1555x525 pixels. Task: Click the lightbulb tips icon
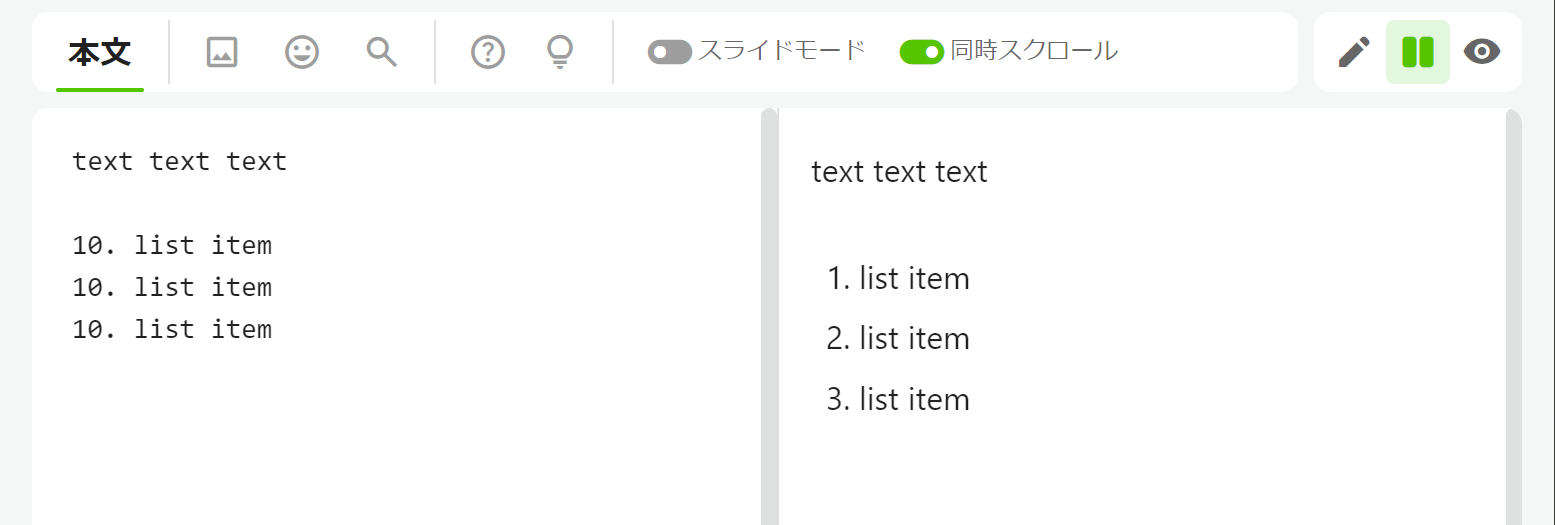click(561, 52)
